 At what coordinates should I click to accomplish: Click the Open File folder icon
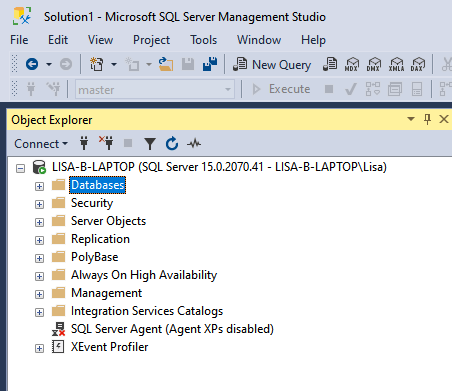point(166,64)
